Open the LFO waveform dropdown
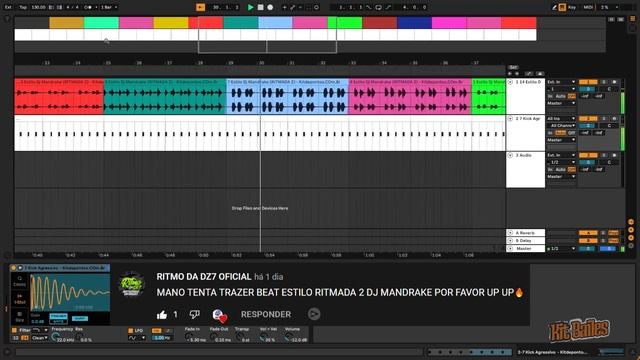 click(137, 338)
